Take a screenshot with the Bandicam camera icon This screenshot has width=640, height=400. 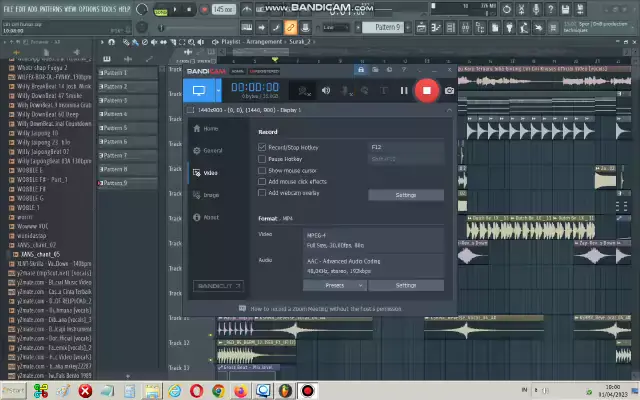pos(449,90)
